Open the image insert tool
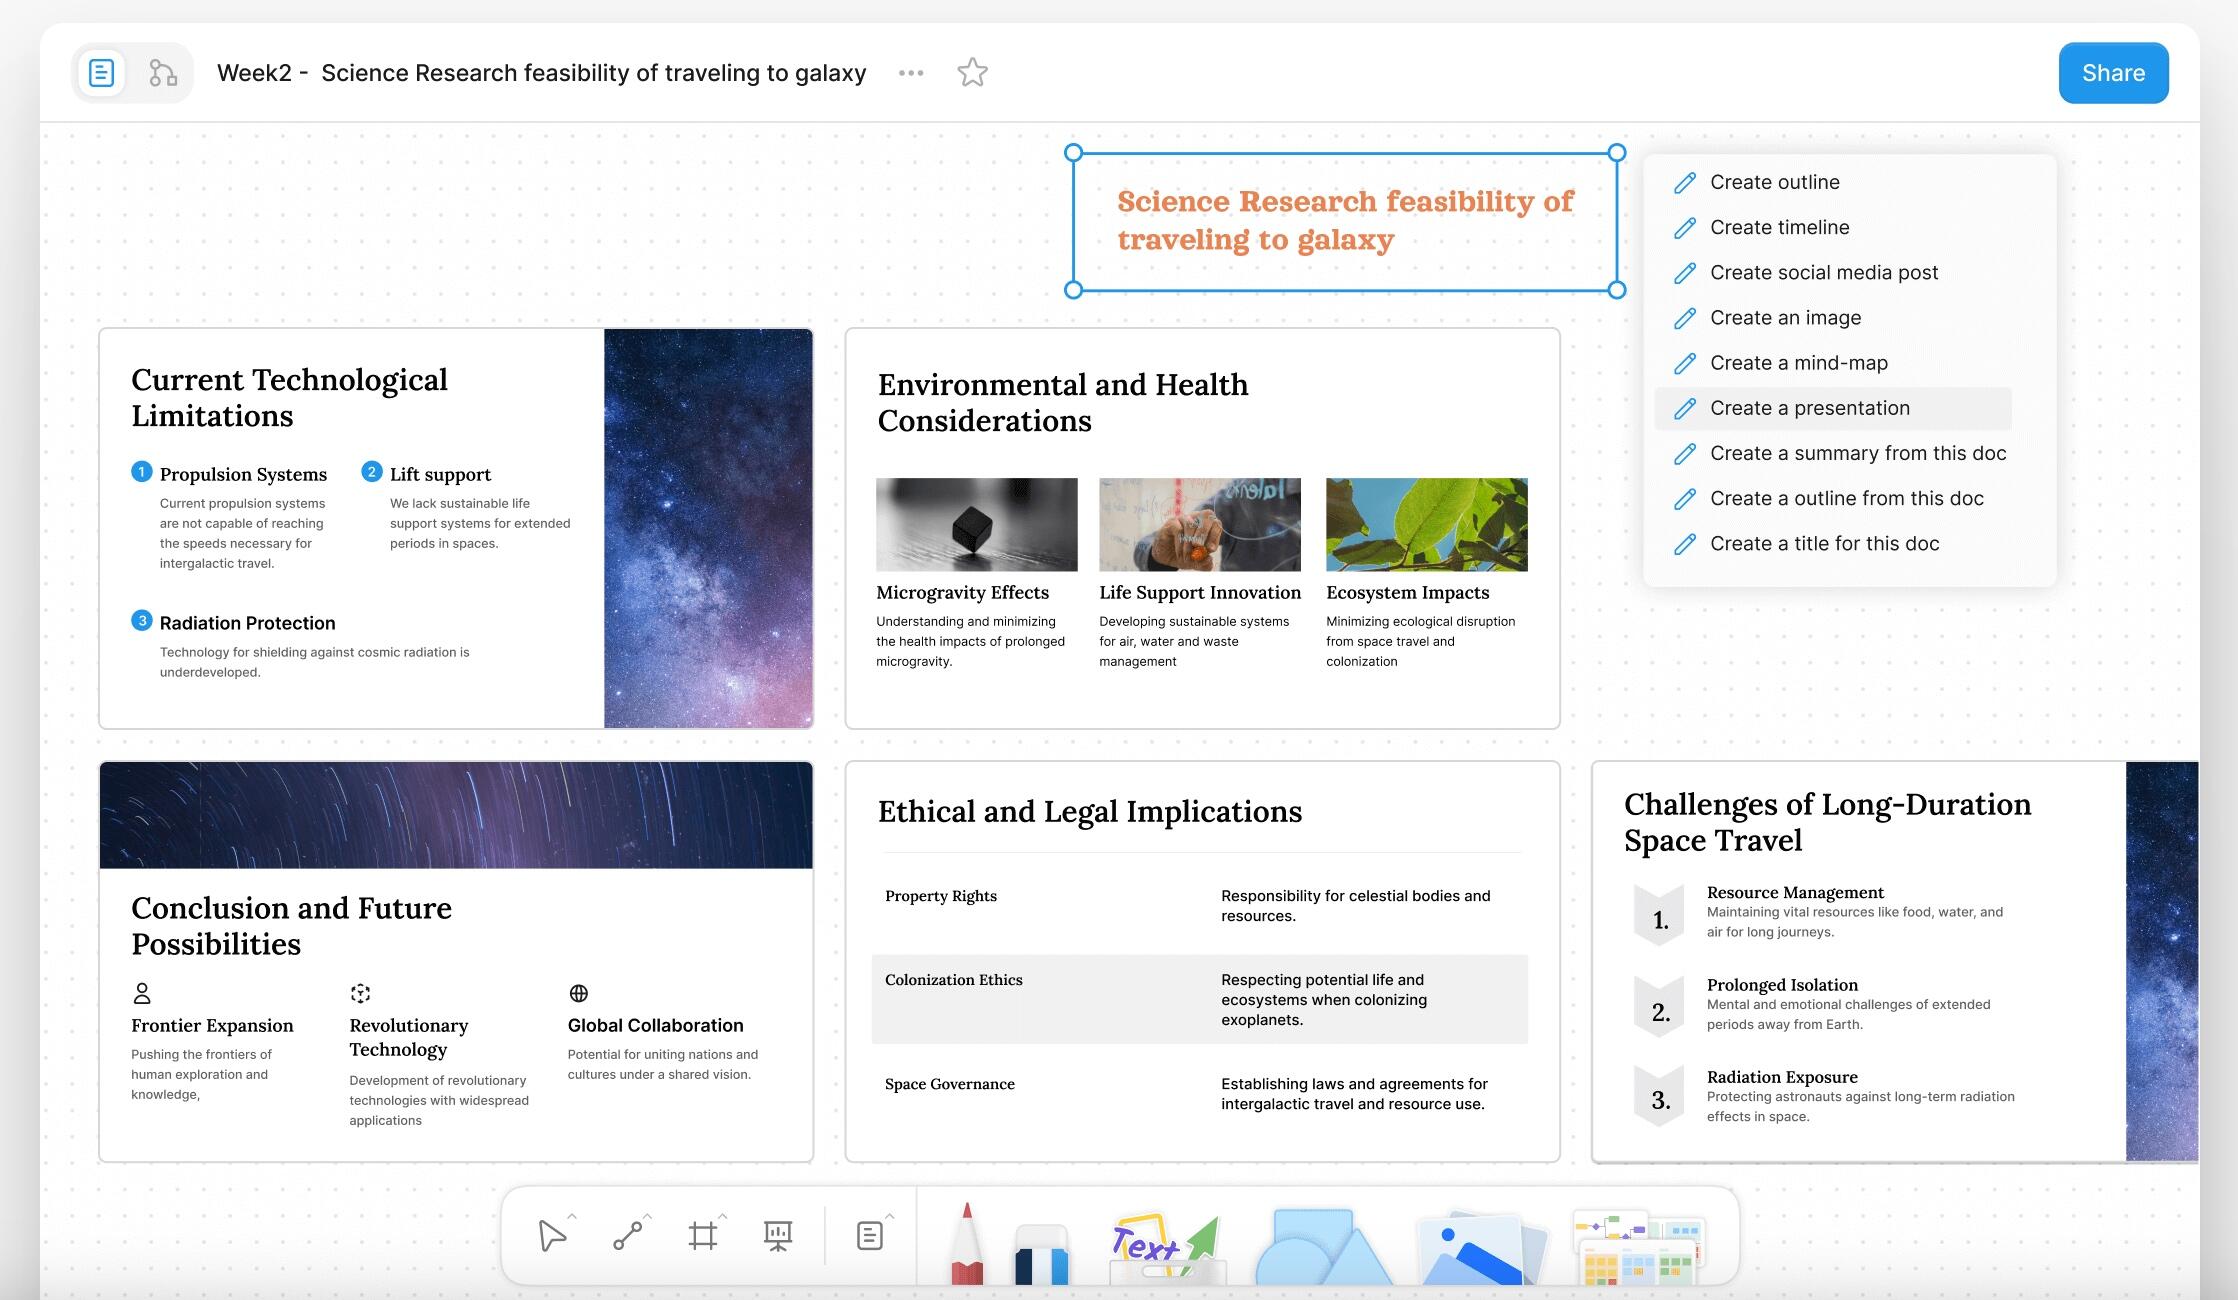Screen dimensions: 2238x1300 (1483, 1248)
